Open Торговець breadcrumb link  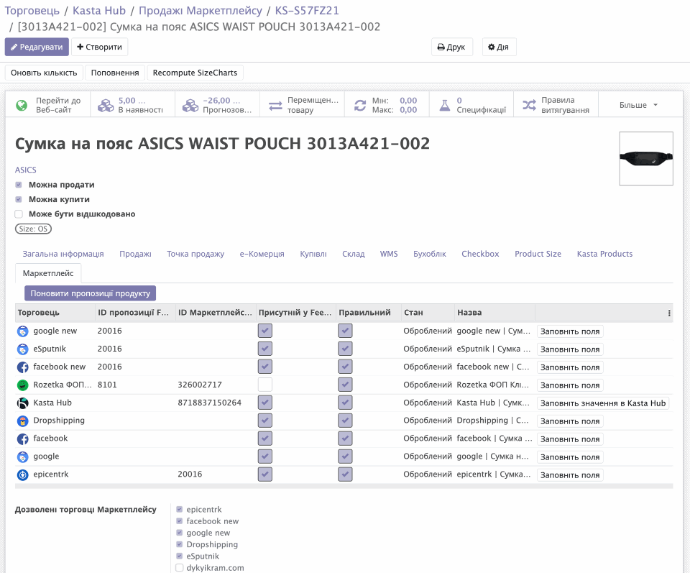click(32, 11)
